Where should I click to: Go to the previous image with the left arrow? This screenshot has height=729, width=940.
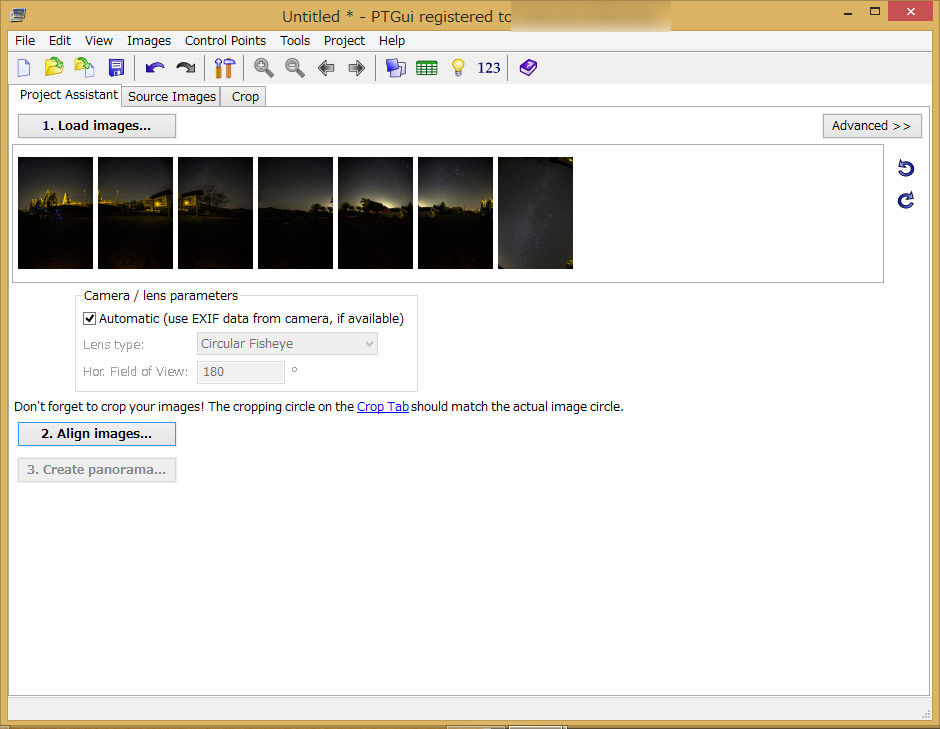(326, 68)
